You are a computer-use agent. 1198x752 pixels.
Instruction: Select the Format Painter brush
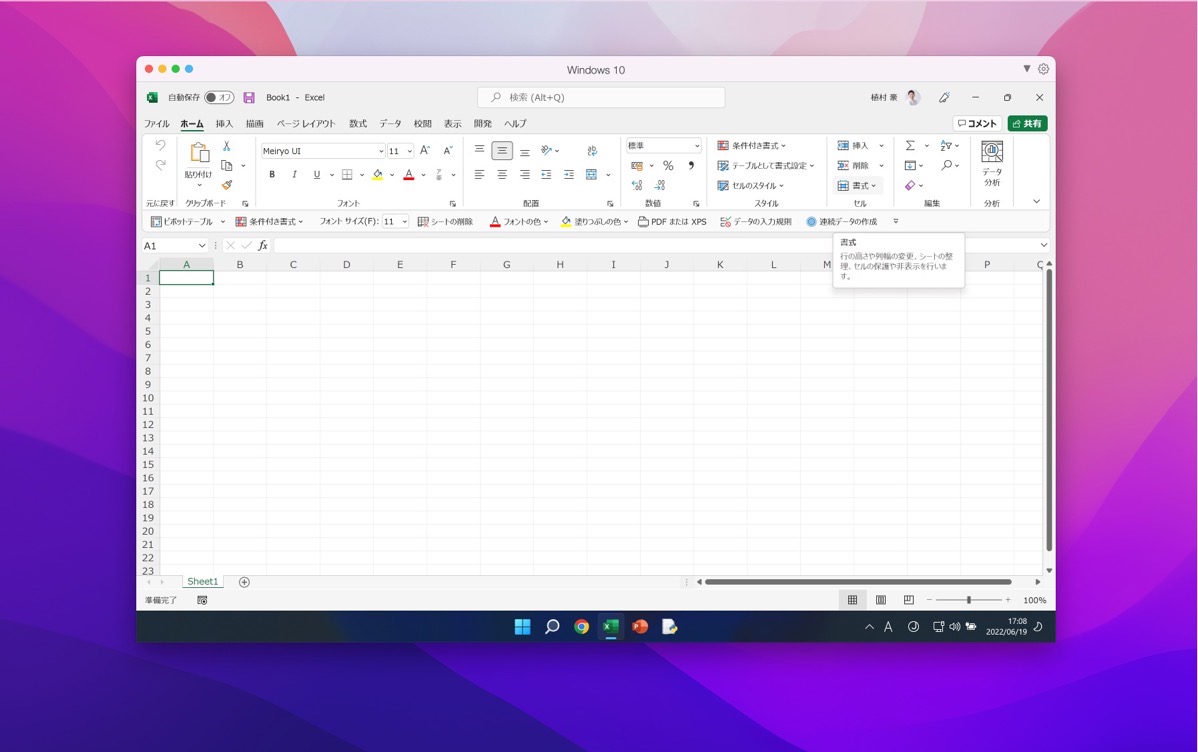pos(226,185)
